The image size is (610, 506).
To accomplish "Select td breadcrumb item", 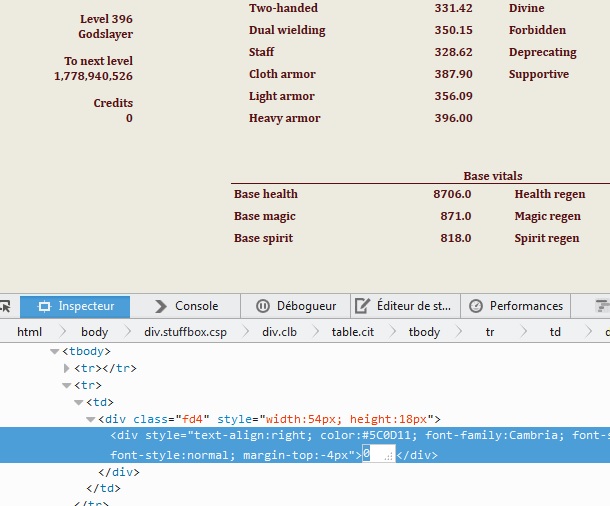I will pos(555,332).
